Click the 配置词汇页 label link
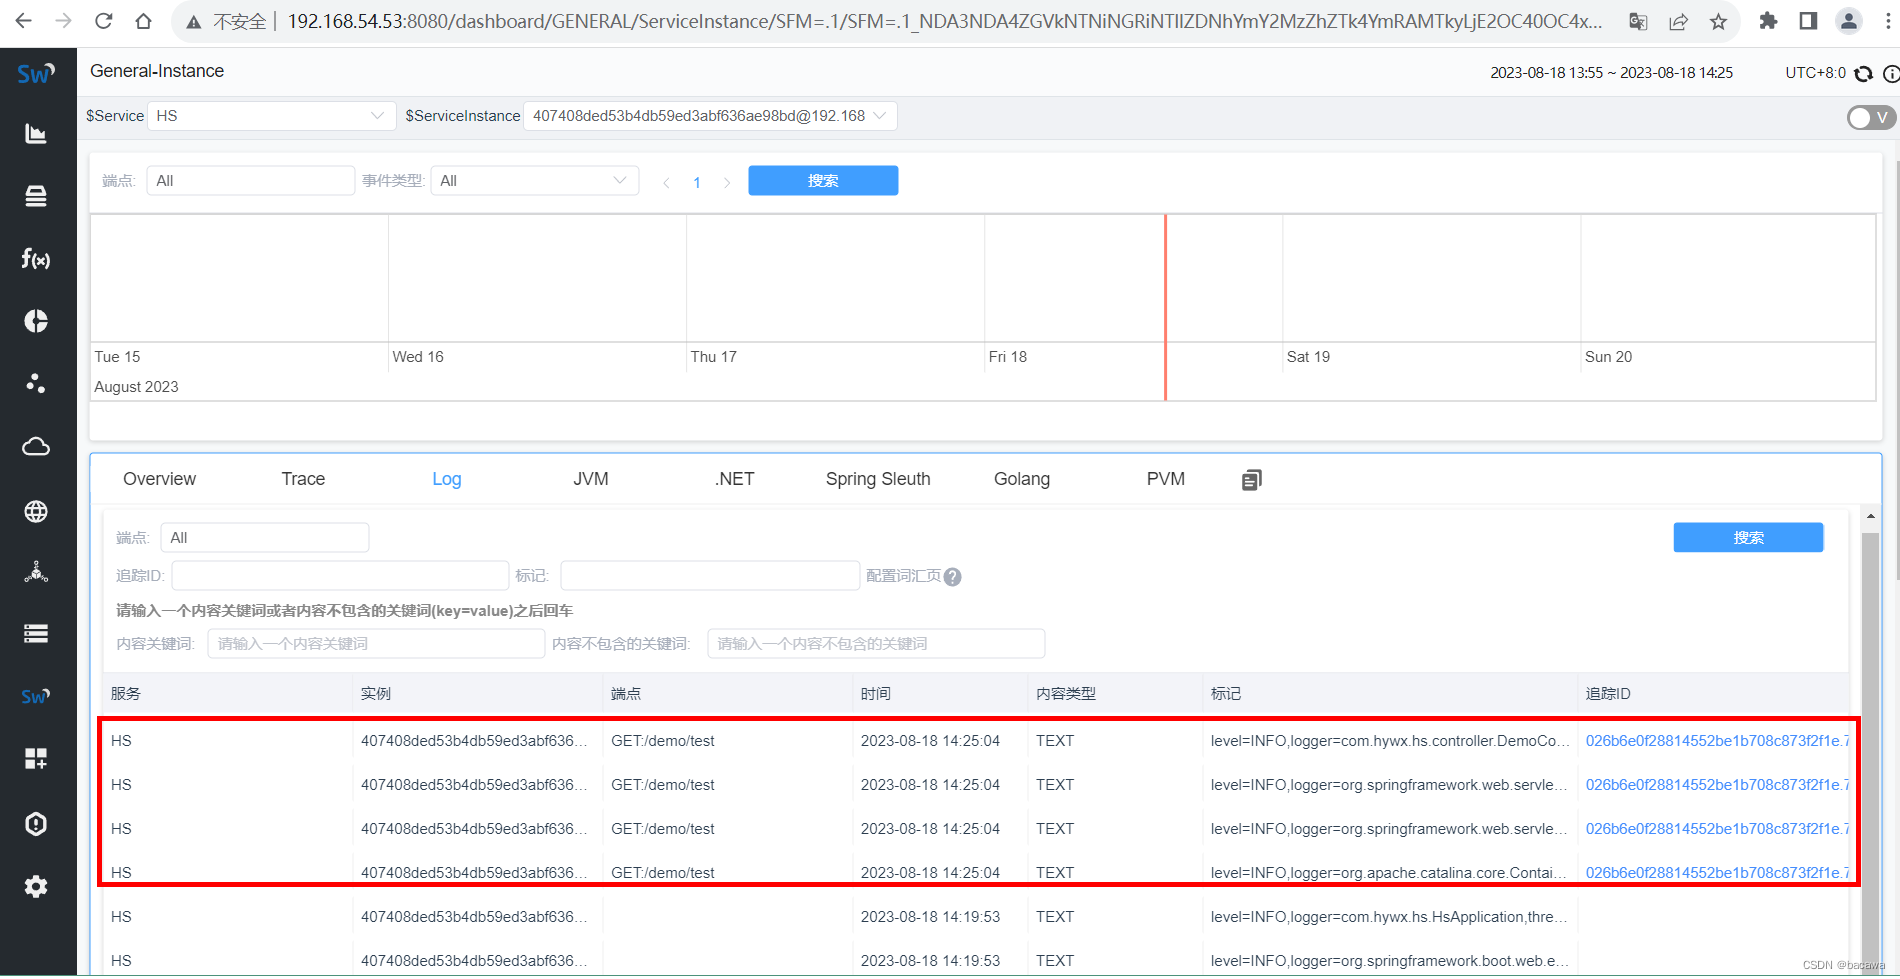The width and height of the screenshot is (1900, 979). [903, 576]
